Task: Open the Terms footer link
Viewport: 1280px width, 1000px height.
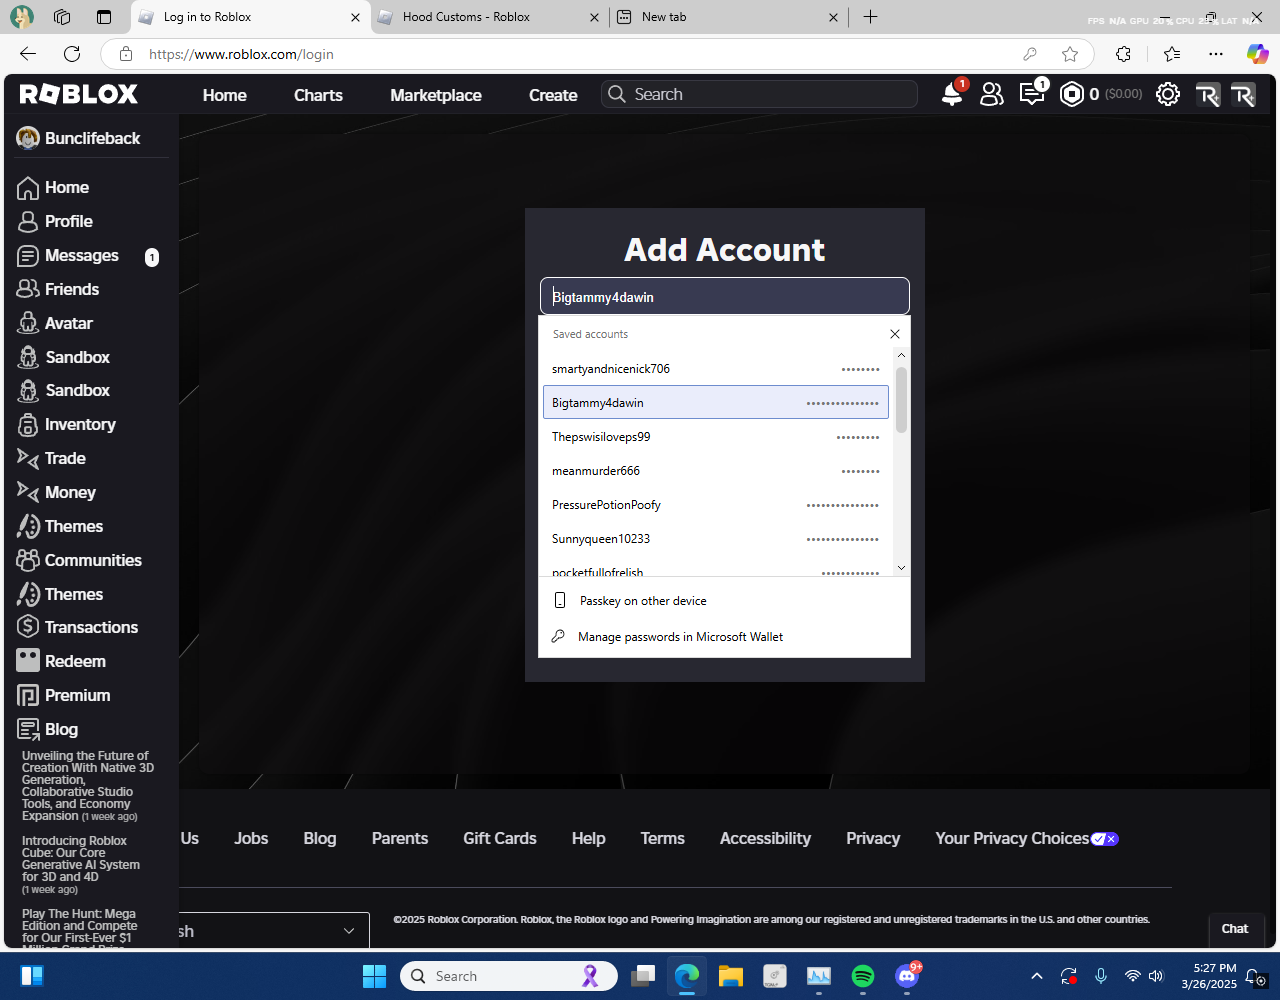Action: [x=663, y=838]
